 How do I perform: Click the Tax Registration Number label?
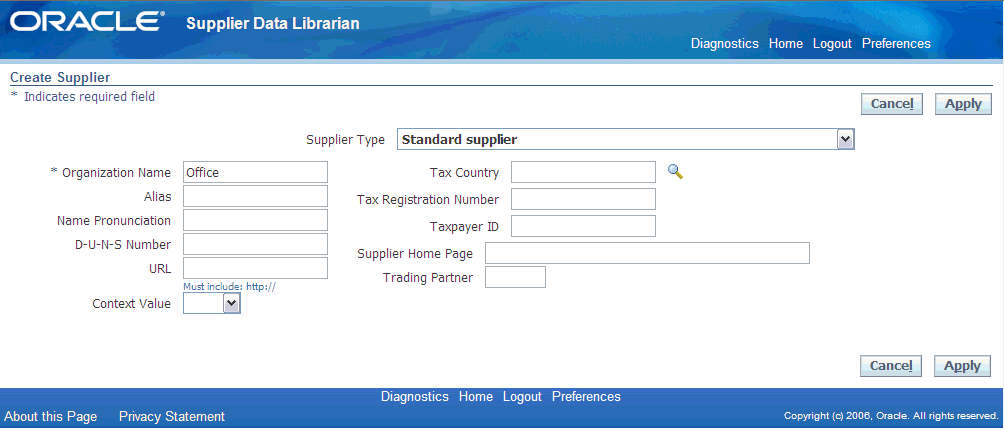[428, 199]
